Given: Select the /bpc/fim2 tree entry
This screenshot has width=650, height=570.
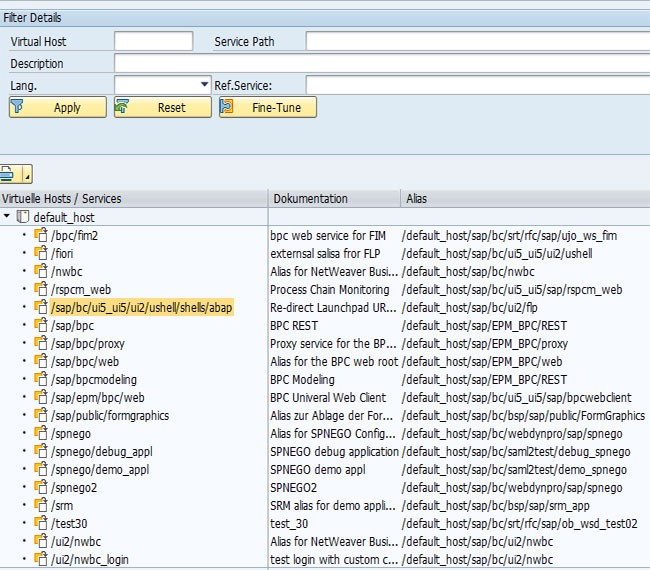Looking at the screenshot, I should point(75,235).
